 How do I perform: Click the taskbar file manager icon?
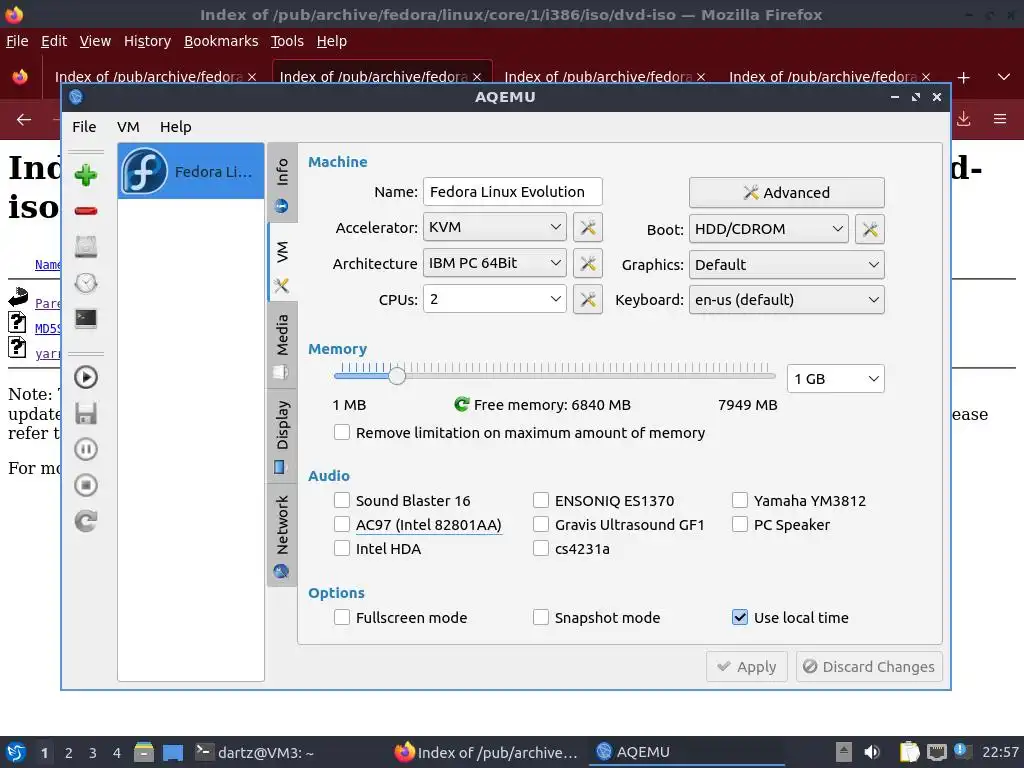tap(144, 752)
